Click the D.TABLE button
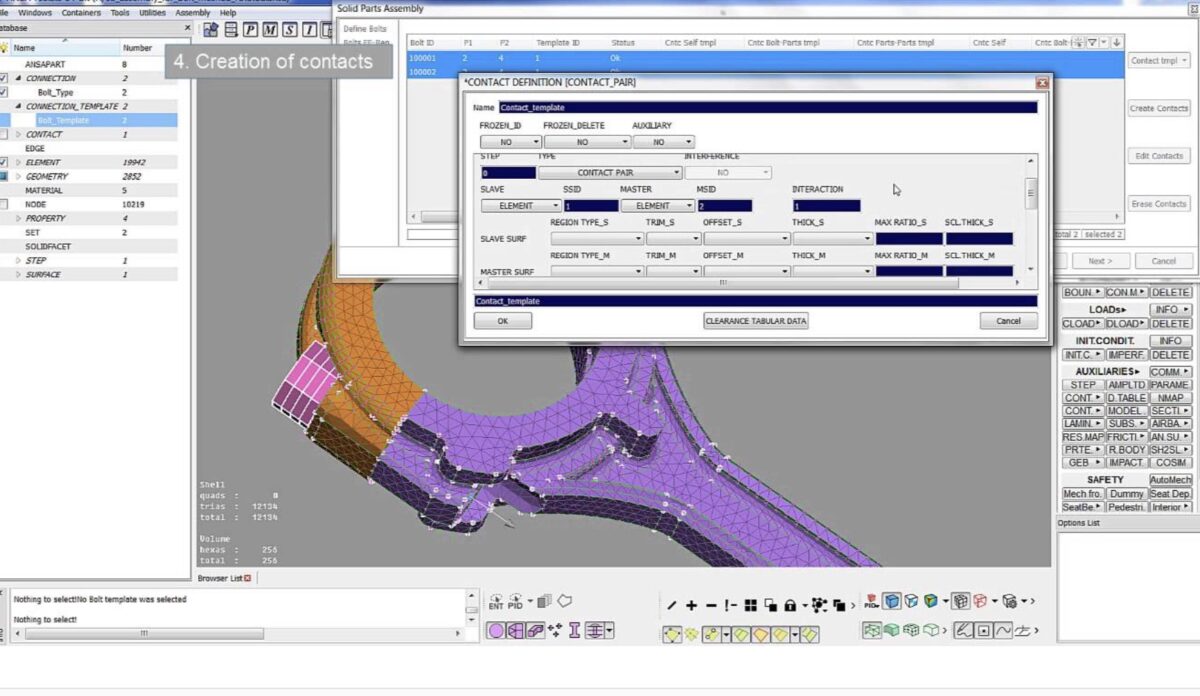 pyautogui.click(x=1126, y=398)
